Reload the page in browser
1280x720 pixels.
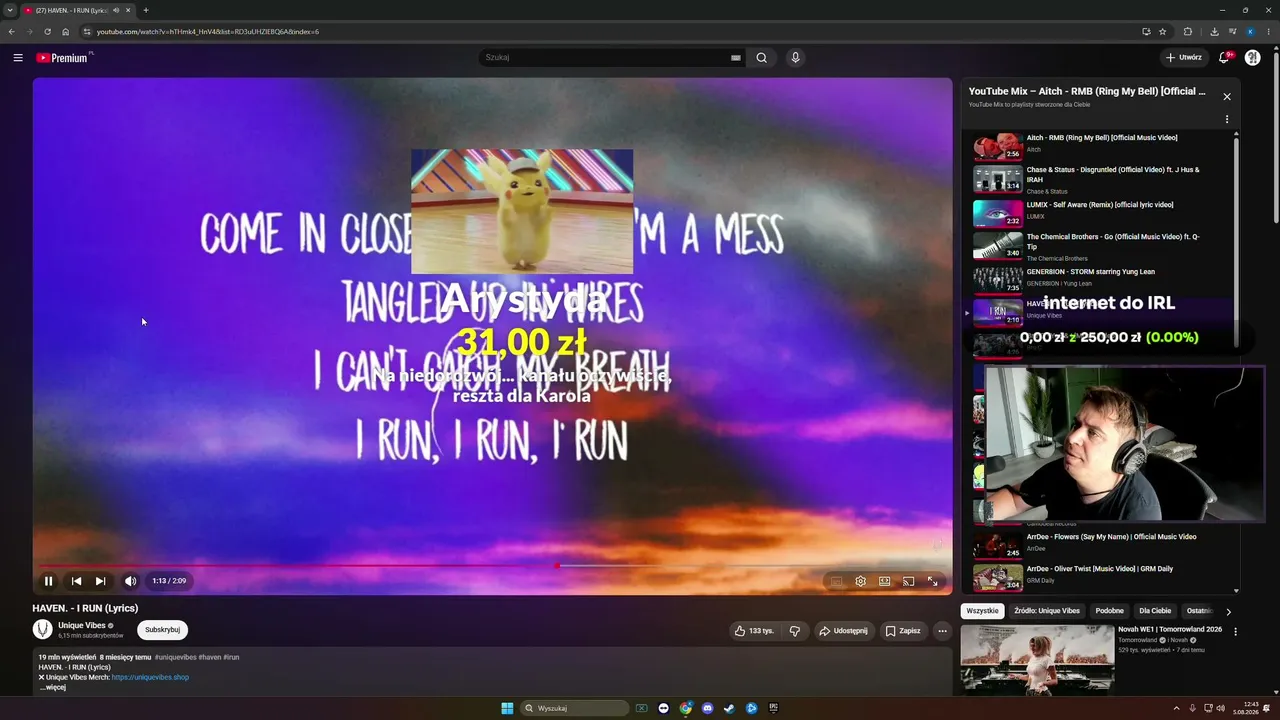(x=47, y=32)
